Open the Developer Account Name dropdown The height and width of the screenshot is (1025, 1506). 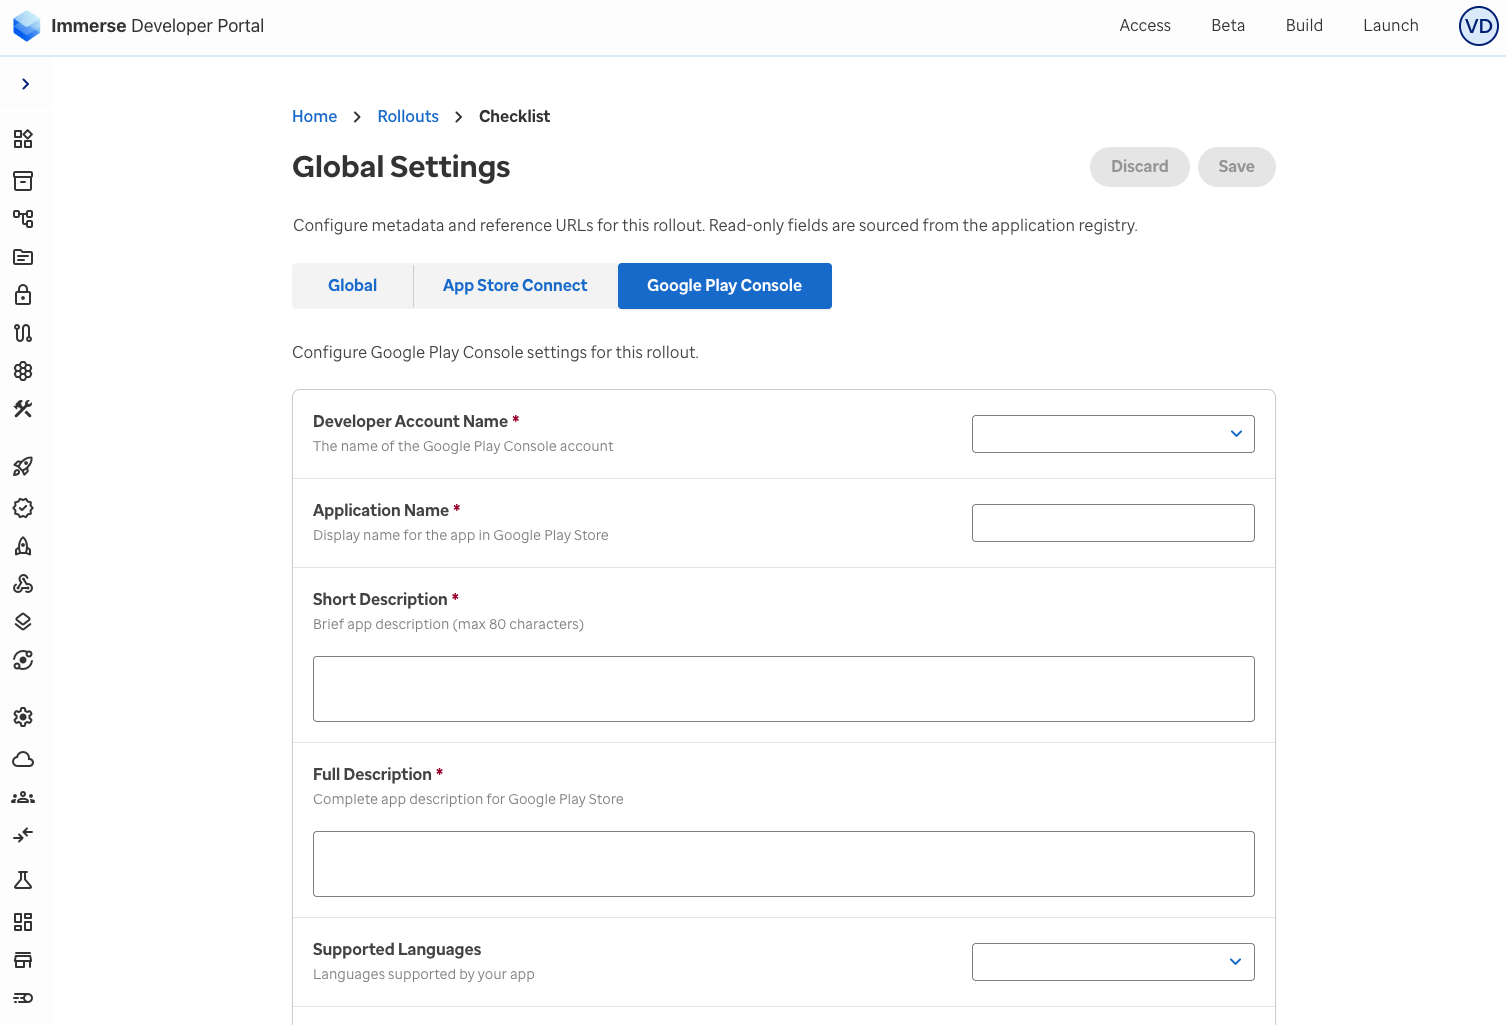[1113, 434]
